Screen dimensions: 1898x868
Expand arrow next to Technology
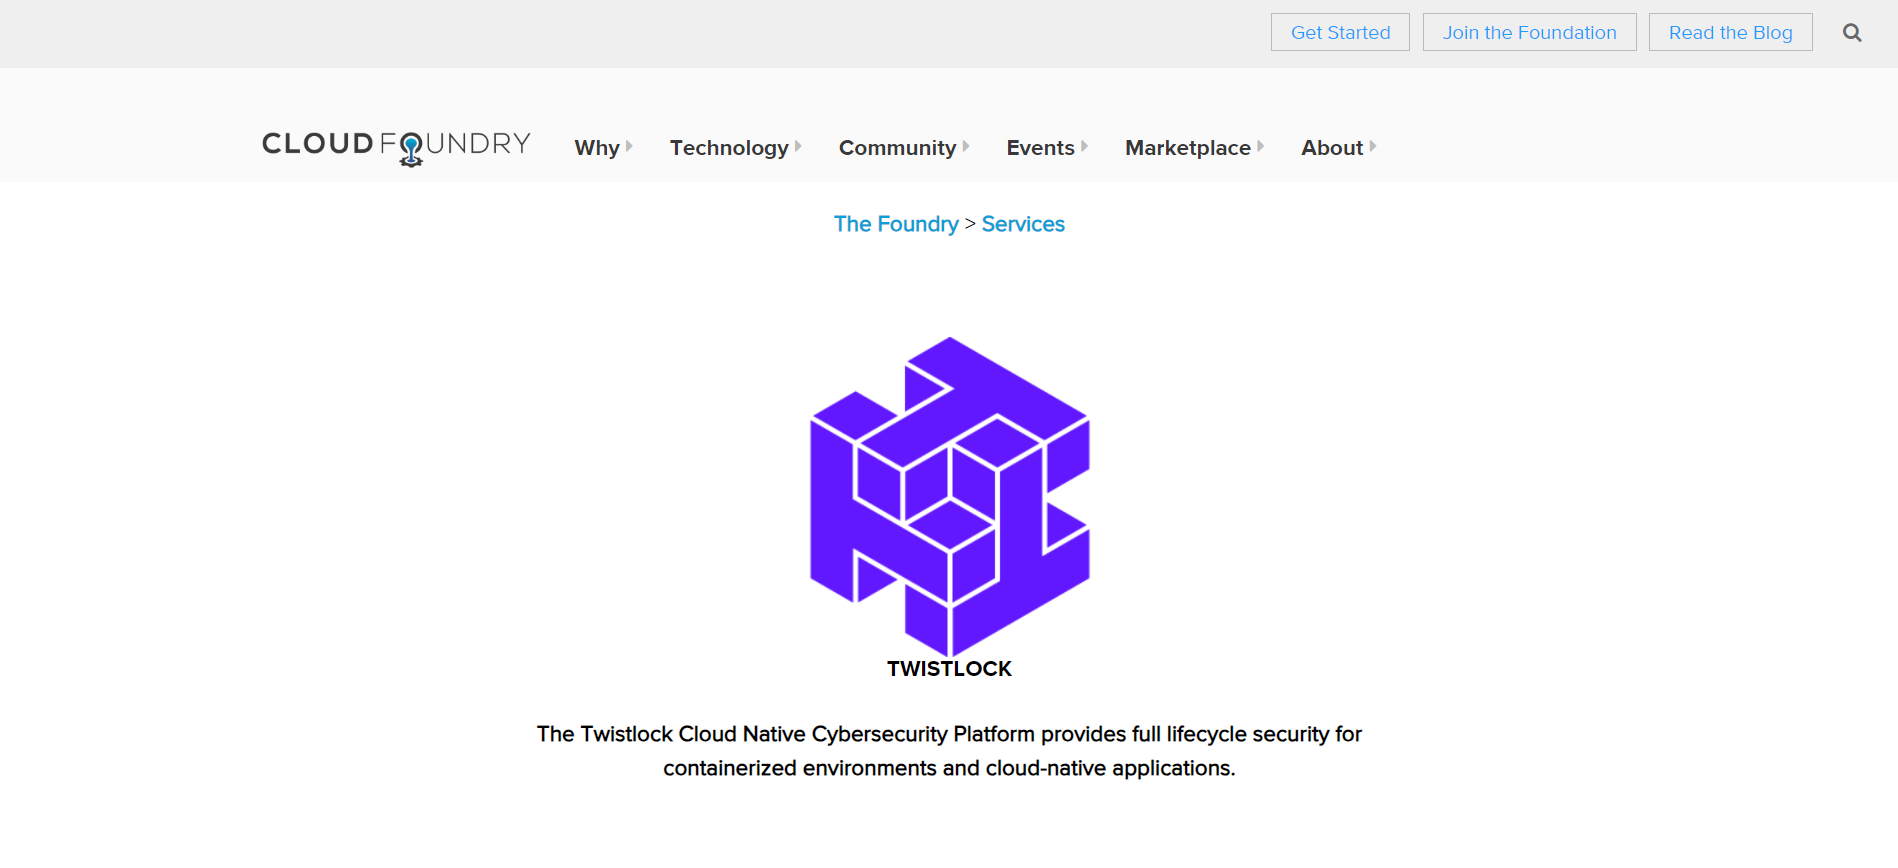(x=798, y=146)
